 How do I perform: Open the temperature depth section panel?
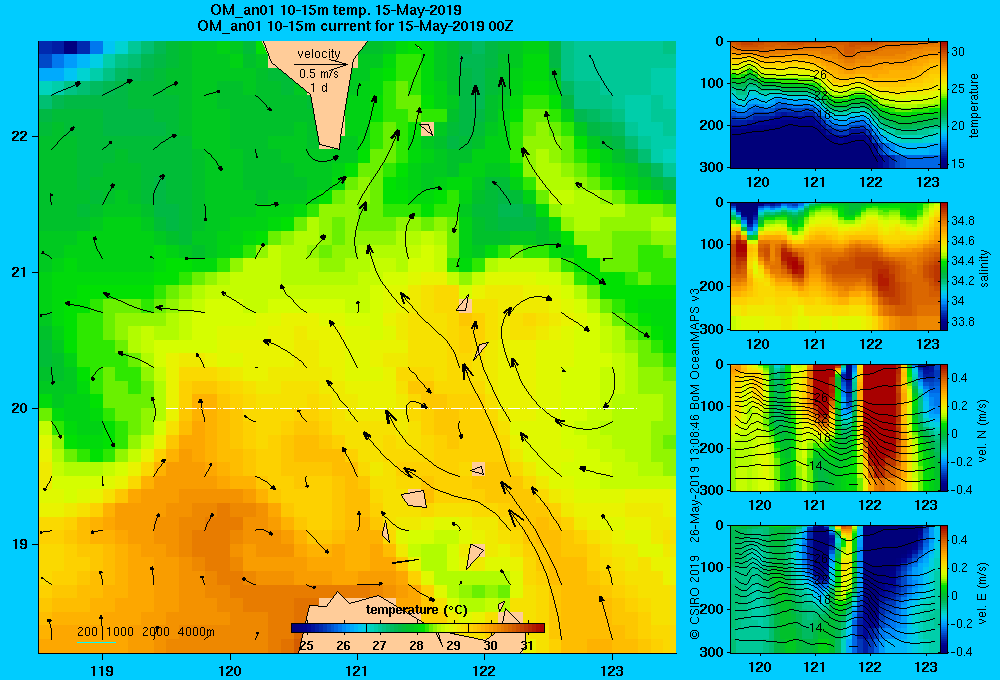[x=835, y=105]
